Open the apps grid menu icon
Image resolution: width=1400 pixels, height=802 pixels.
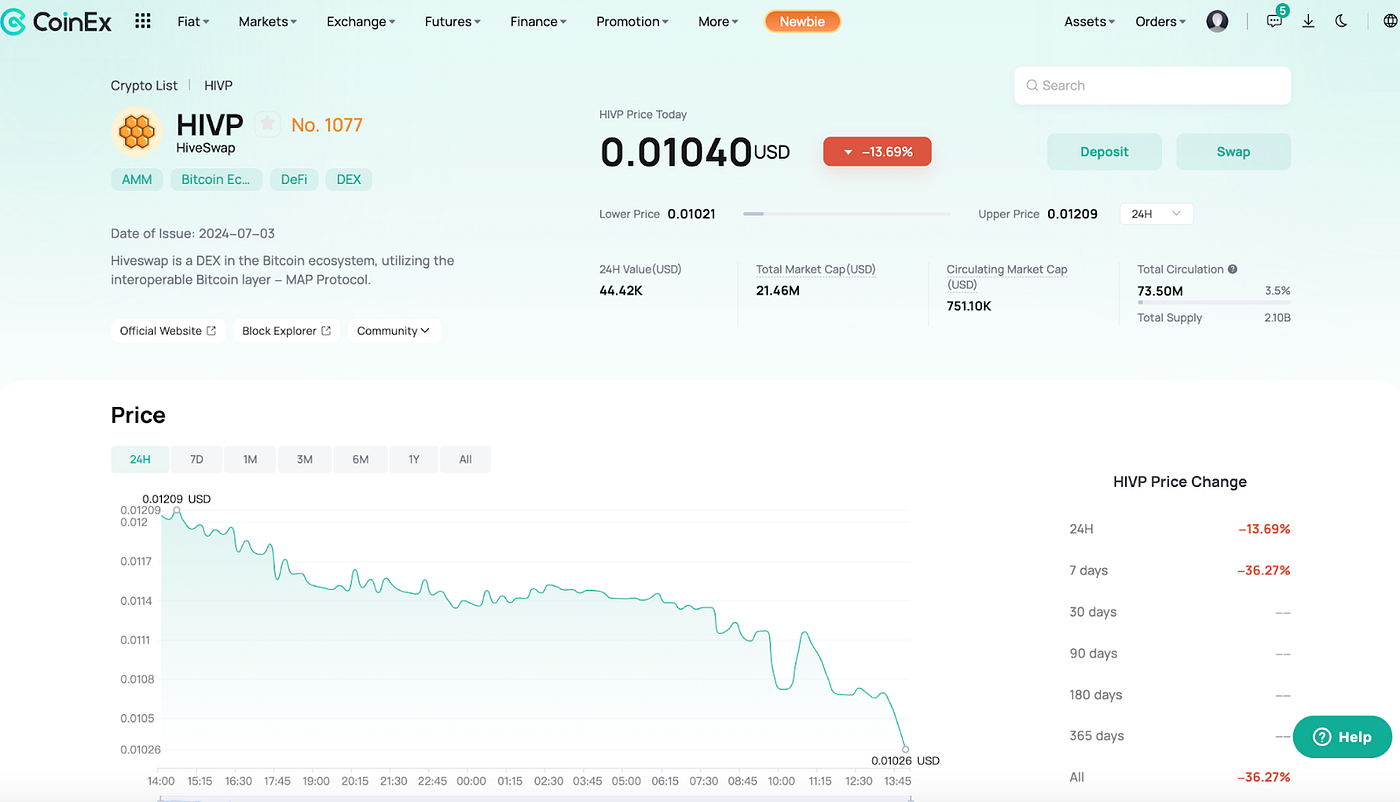pyautogui.click(x=143, y=21)
